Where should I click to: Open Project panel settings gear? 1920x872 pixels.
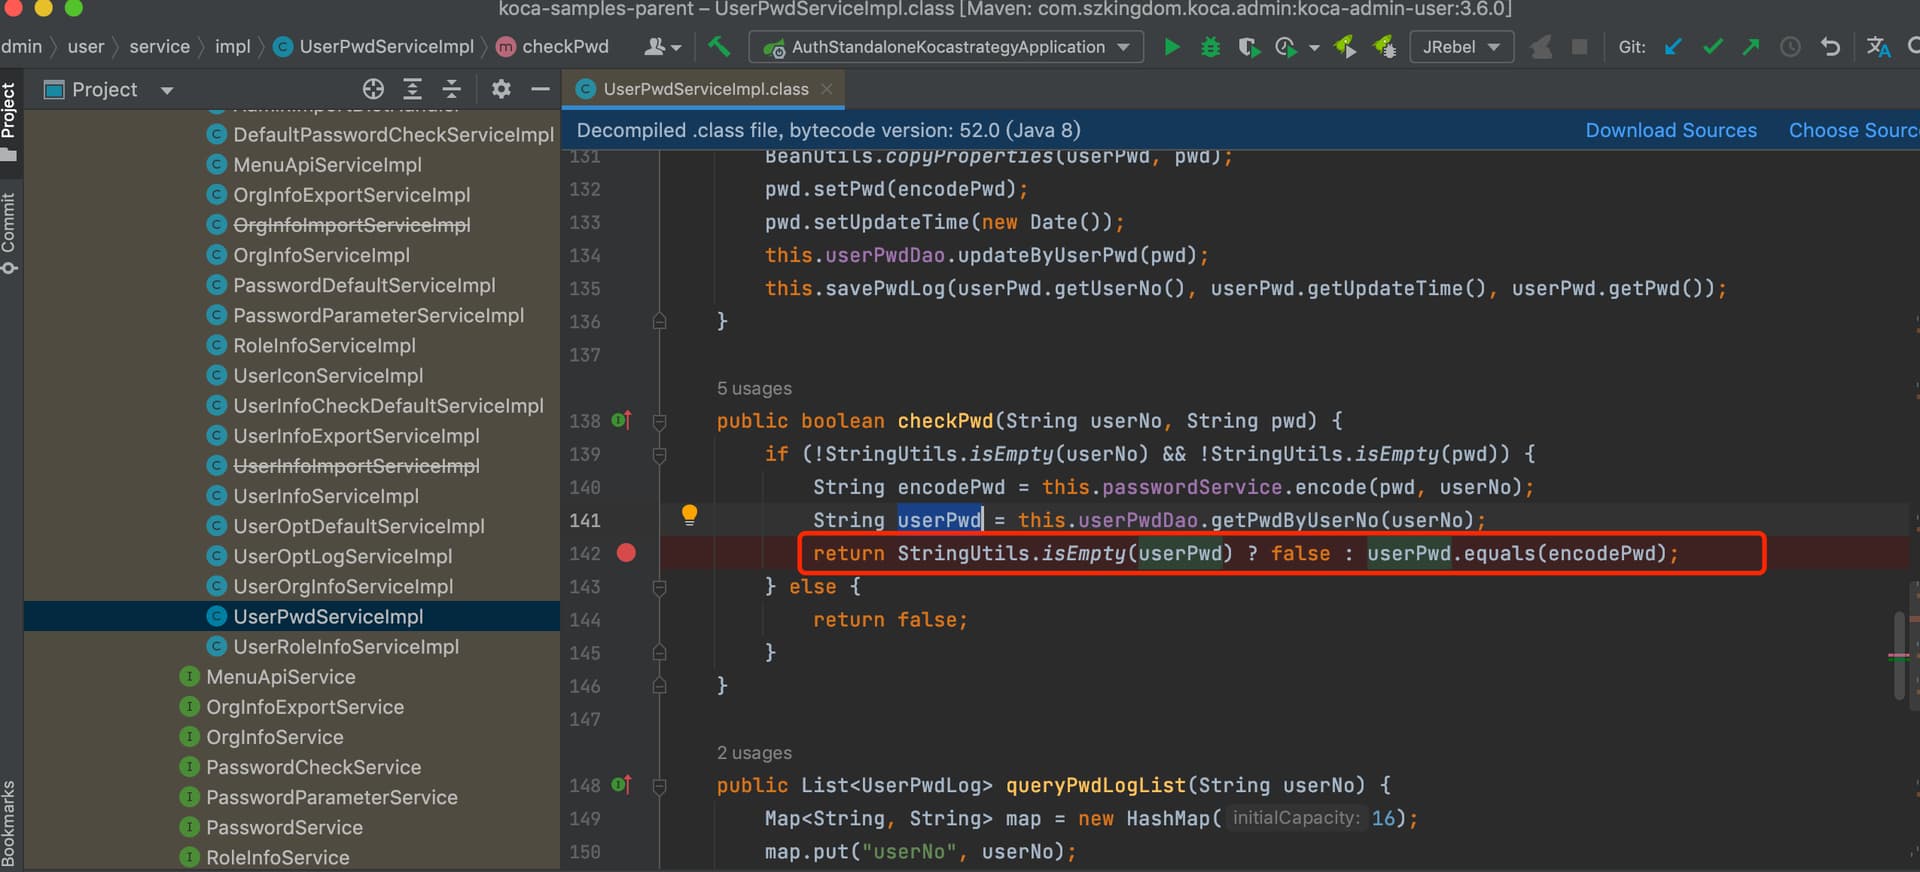(501, 89)
